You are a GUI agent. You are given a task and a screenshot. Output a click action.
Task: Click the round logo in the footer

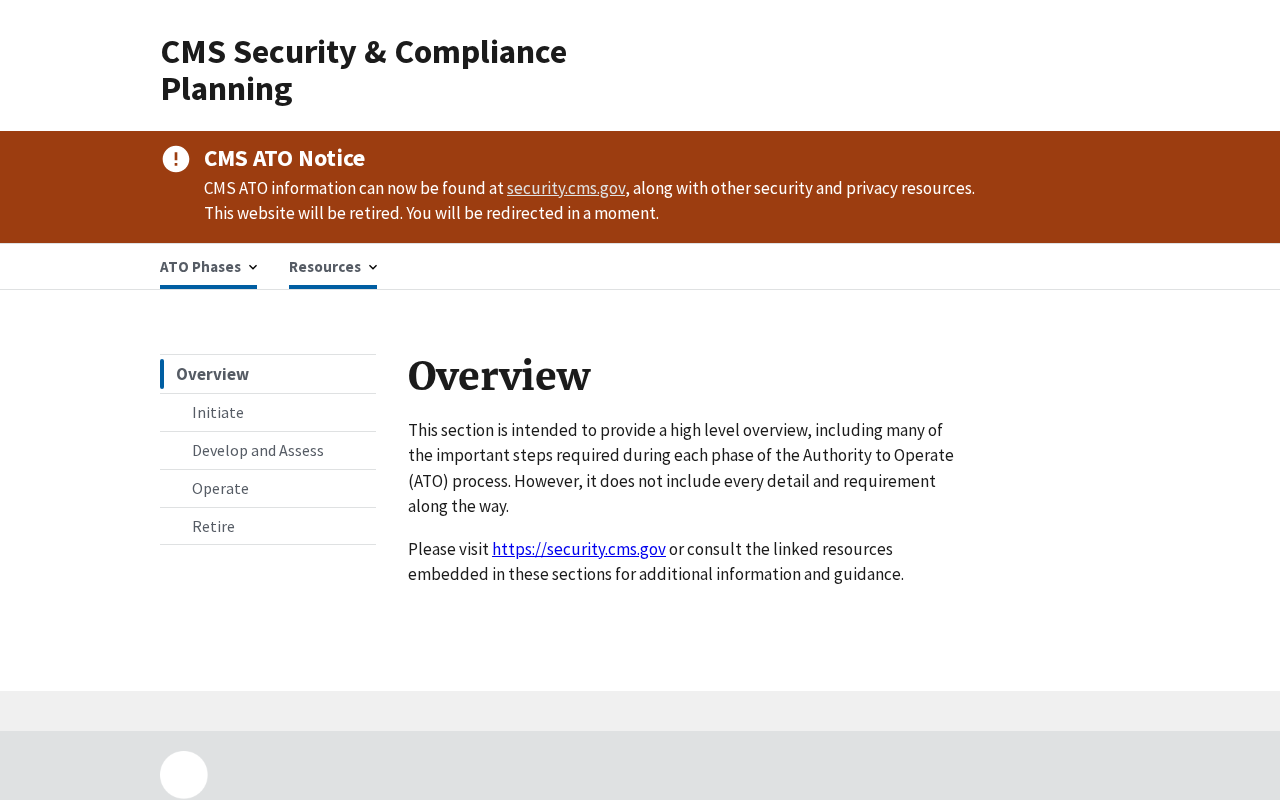(x=184, y=775)
